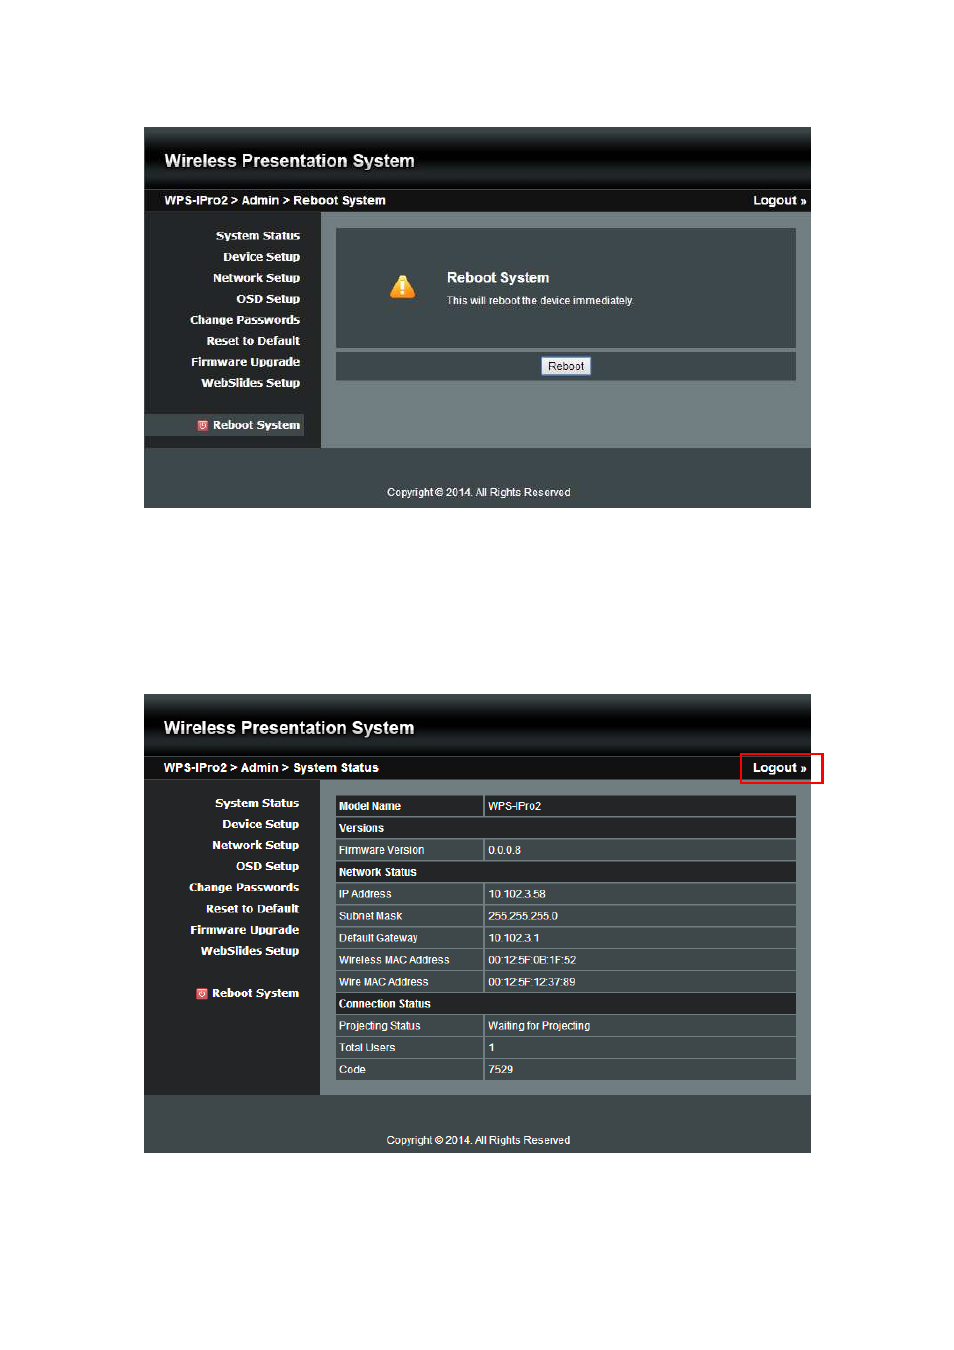Click the firmware version value '0.0.0.8'
Image resolution: width=954 pixels, height=1350 pixels.
640,850
